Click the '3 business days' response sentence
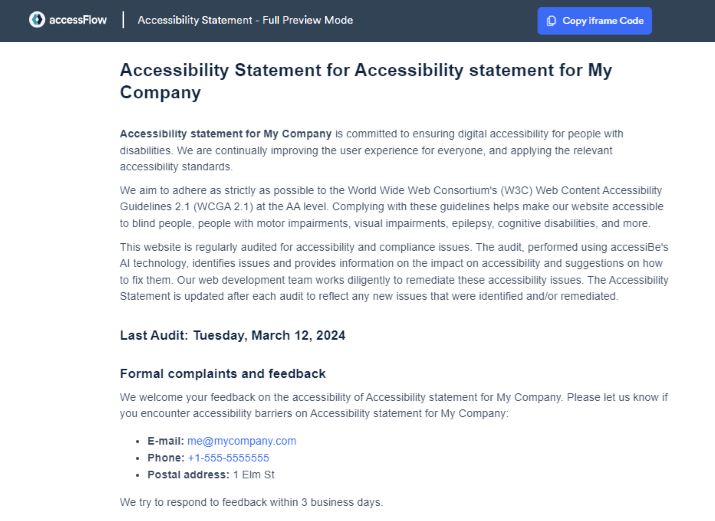 point(250,501)
